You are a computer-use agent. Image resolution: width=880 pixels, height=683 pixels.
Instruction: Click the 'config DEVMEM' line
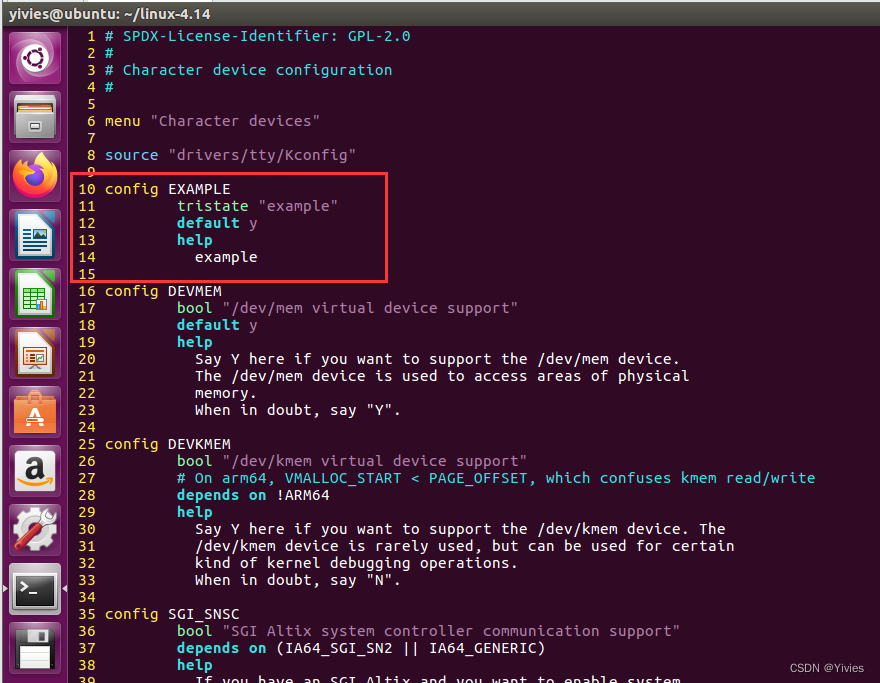point(163,291)
